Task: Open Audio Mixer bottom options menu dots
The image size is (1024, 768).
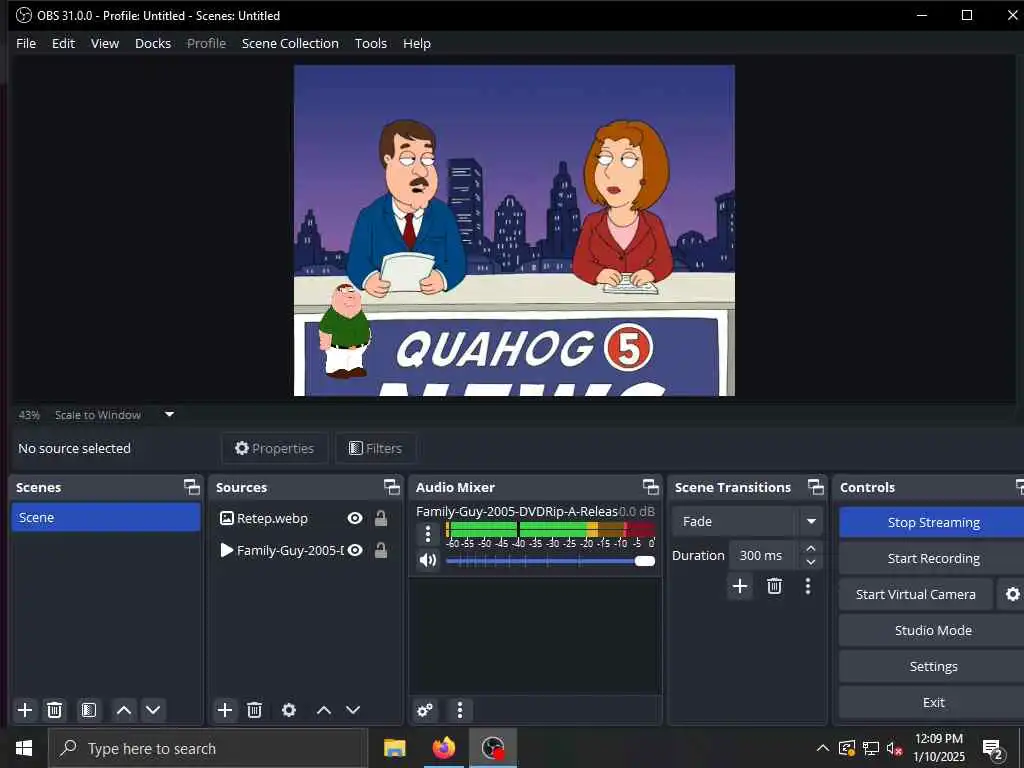Action: click(x=460, y=710)
